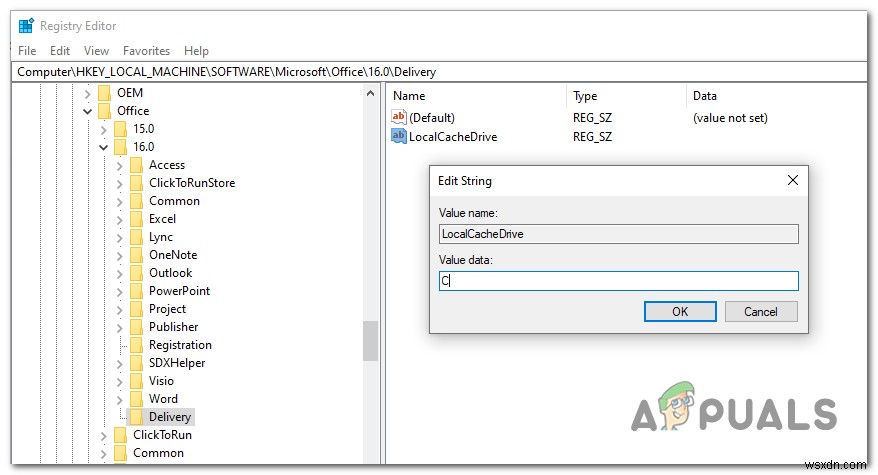Expand the 15.0 key
This screenshot has height=475, width=878.
[x=104, y=129]
